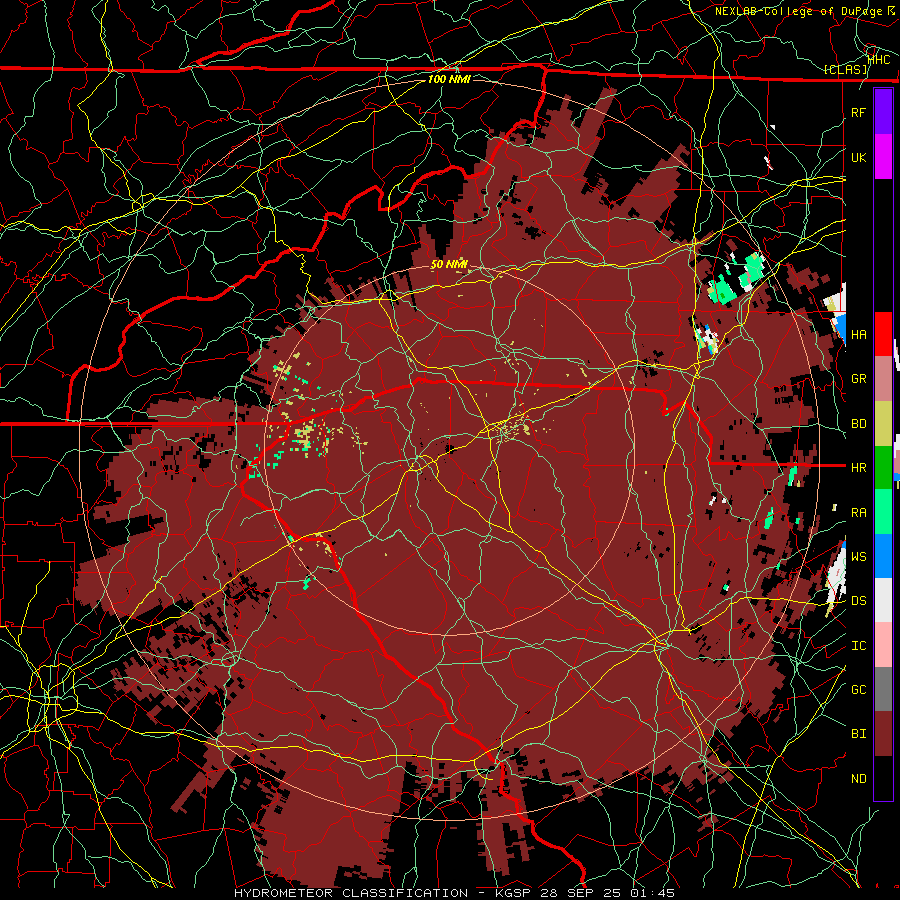This screenshot has height=900, width=900.
Task: Click the "GR" legend label
Action: [858, 379]
